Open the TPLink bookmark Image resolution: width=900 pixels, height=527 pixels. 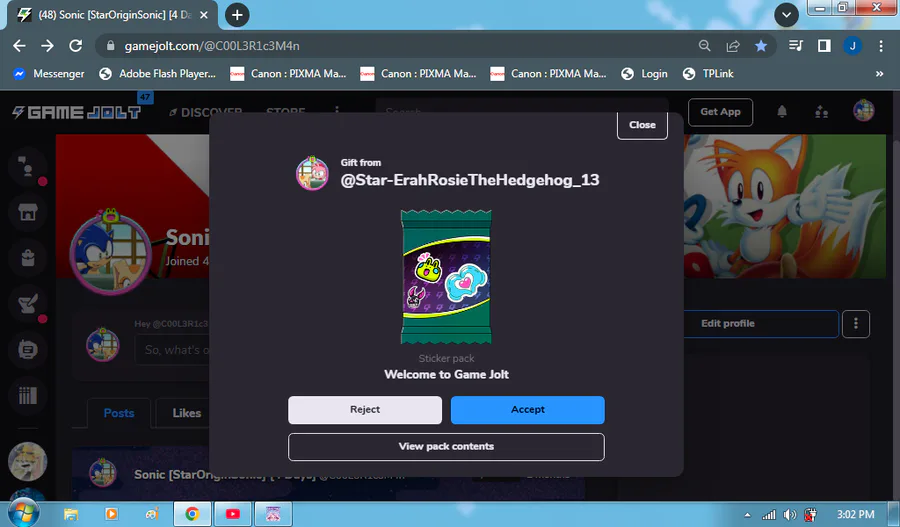pyautogui.click(x=708, y=73)
